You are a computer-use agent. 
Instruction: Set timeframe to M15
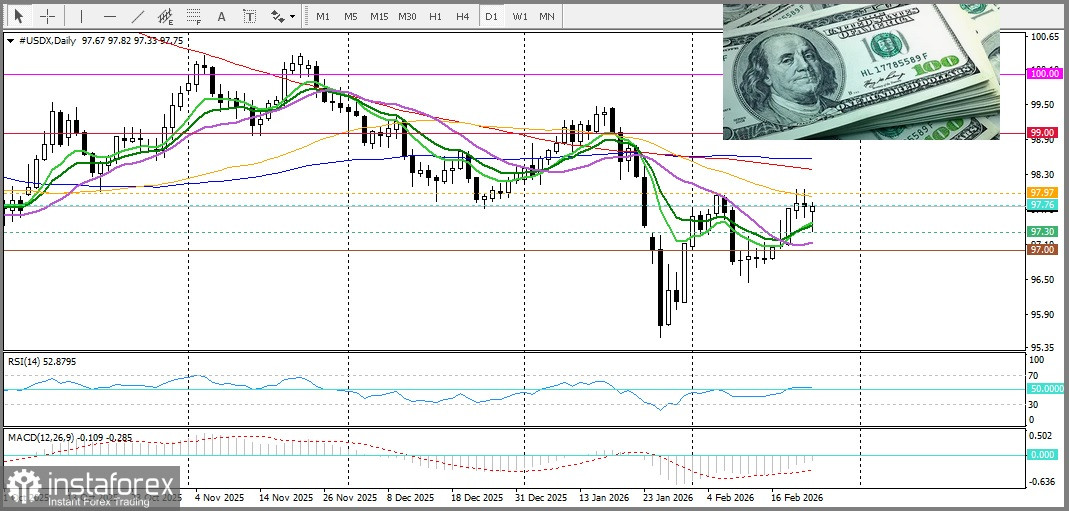[378, 16]
